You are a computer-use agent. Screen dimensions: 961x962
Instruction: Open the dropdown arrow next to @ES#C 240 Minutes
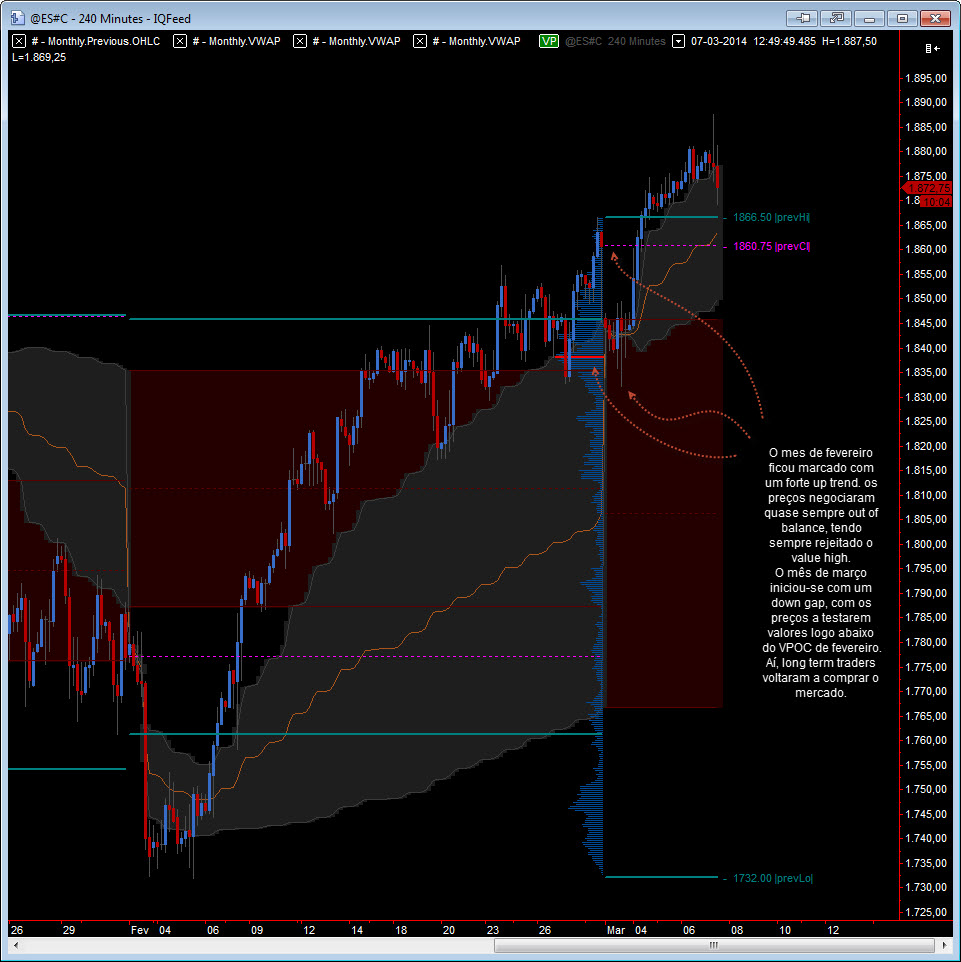(678, 41)
